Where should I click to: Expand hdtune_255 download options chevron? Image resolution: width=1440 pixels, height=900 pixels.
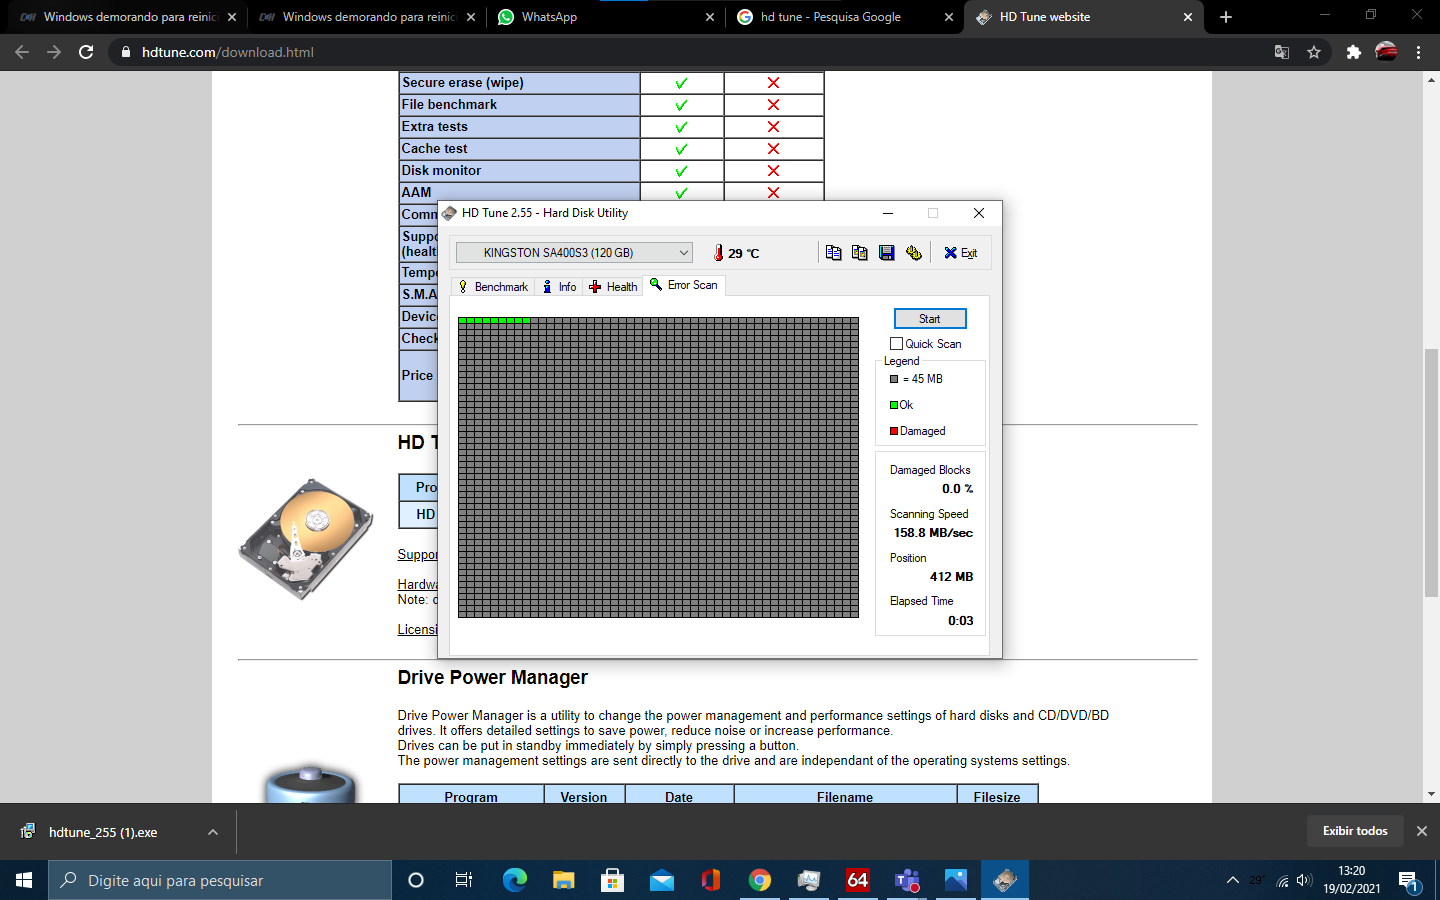(x=213, y=832)
